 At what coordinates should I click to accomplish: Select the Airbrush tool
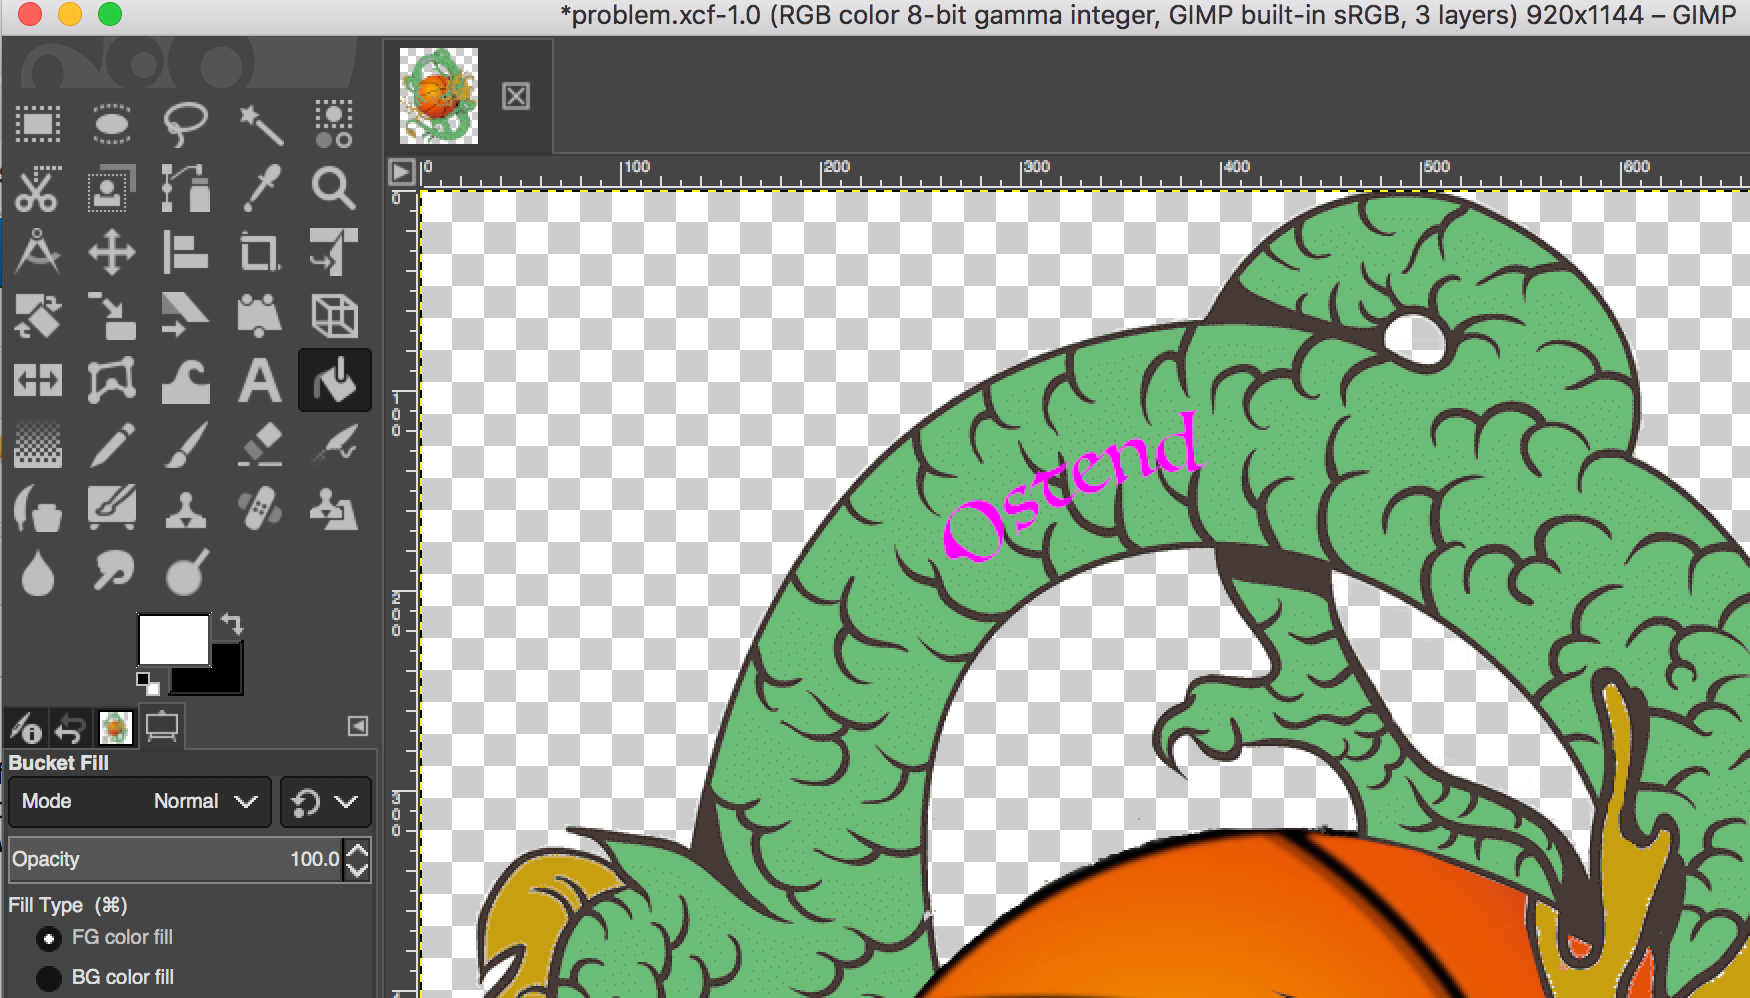point(334,444)
